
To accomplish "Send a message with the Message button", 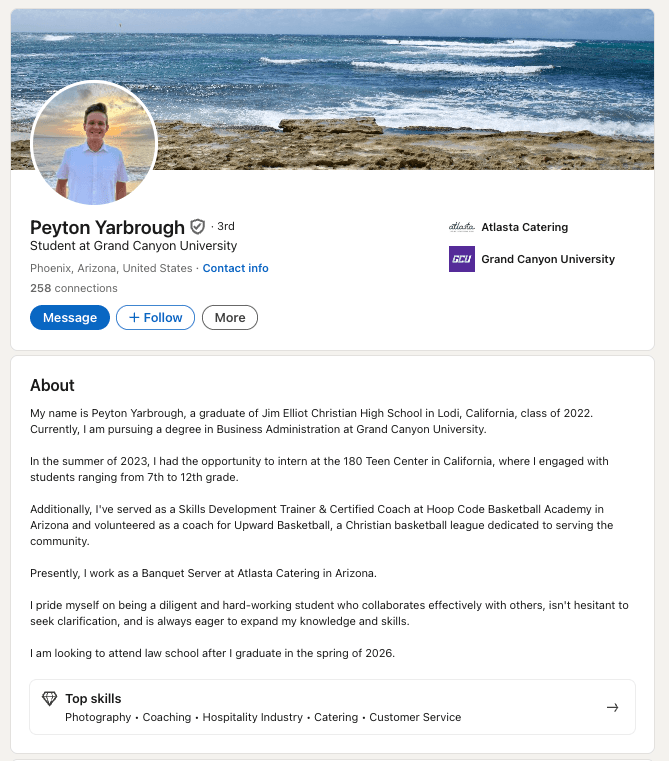I will coord(70,318).
